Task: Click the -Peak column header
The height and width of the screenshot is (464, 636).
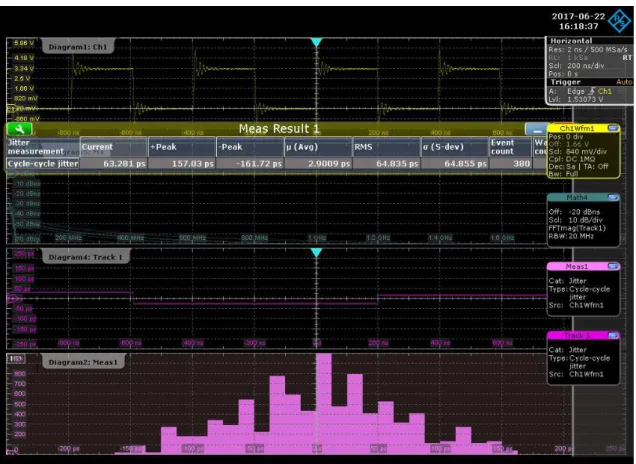Action: (x=250, y=147)
